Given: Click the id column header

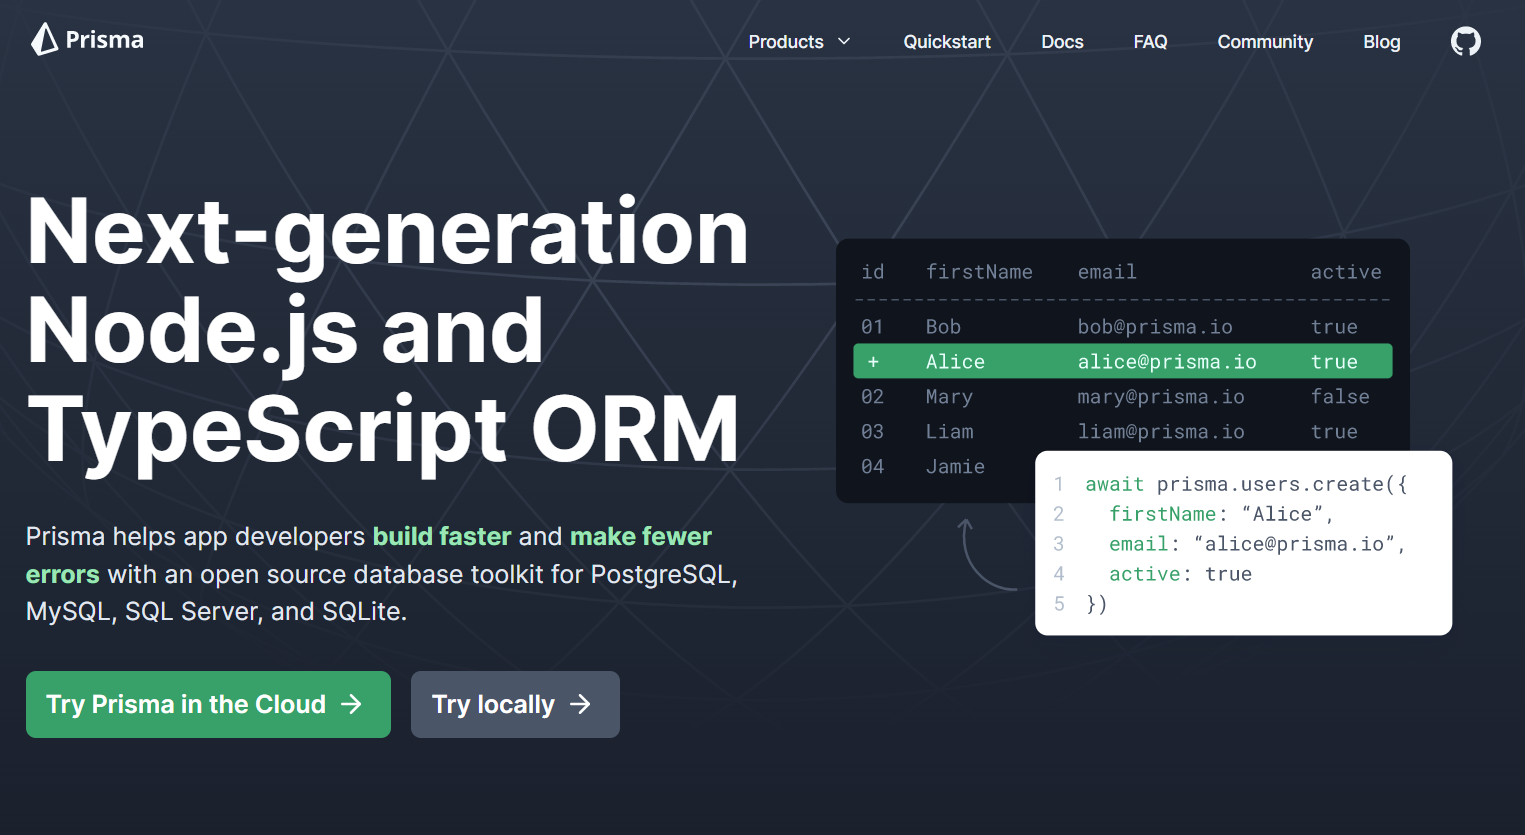Looking at the screenshot, I should pos(873,272).
